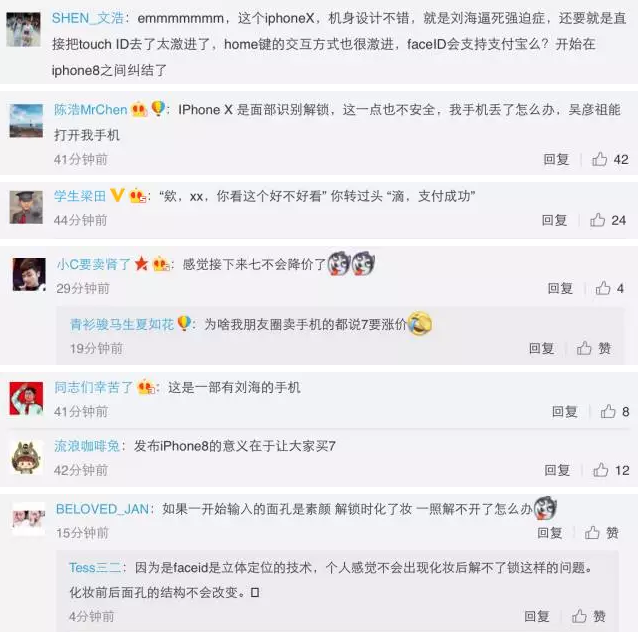Click thumbs-up on 学生梁田's comment
Viewport: 642px width, 632px height.
(598, 220)
